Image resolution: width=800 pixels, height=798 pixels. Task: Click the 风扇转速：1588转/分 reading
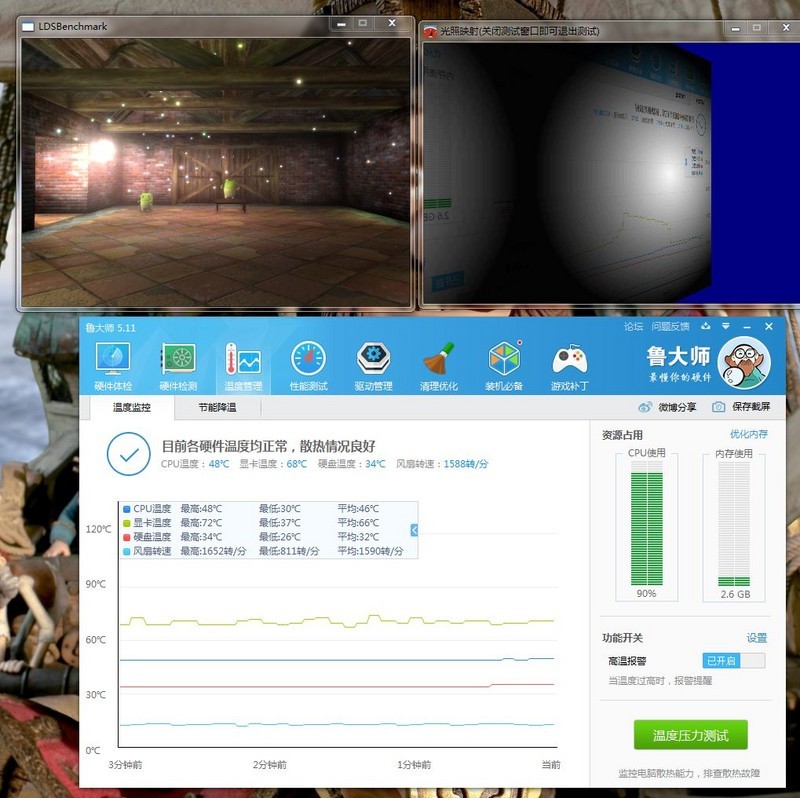(x=442, y=464)
